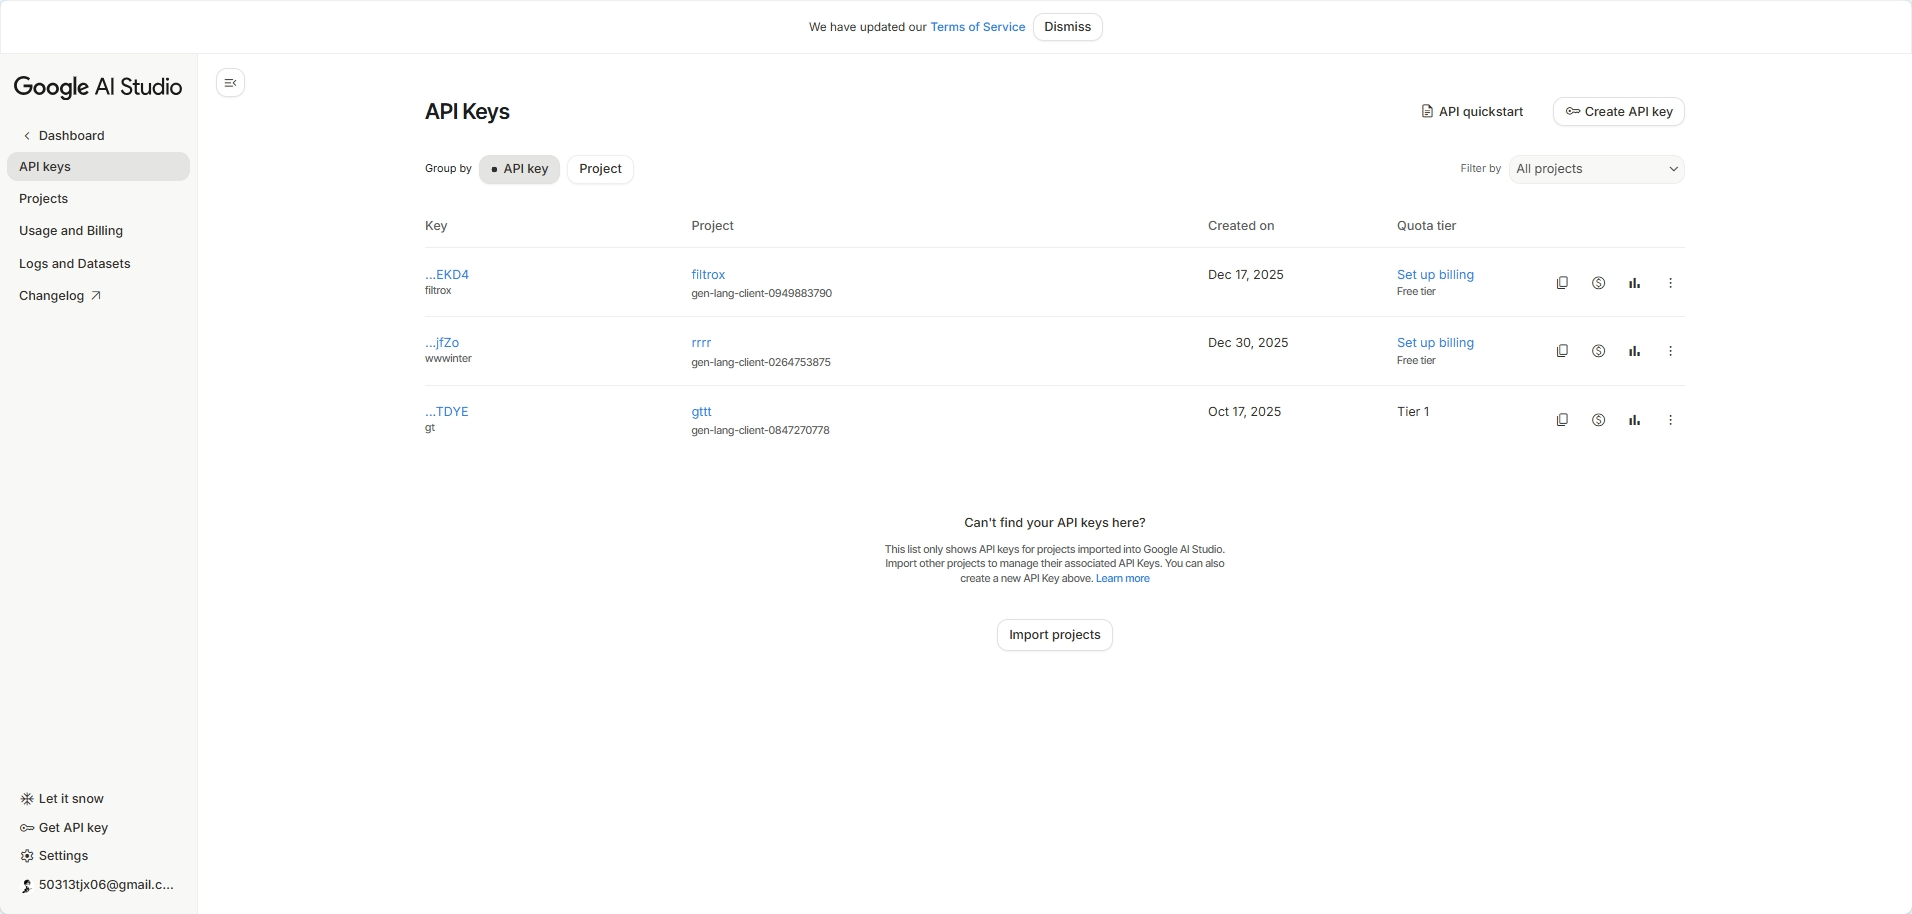This screenshot has height=914, width=1912.
Task: Click the Created on column header
Action: pyautogui.click(x=1241, y=226)
